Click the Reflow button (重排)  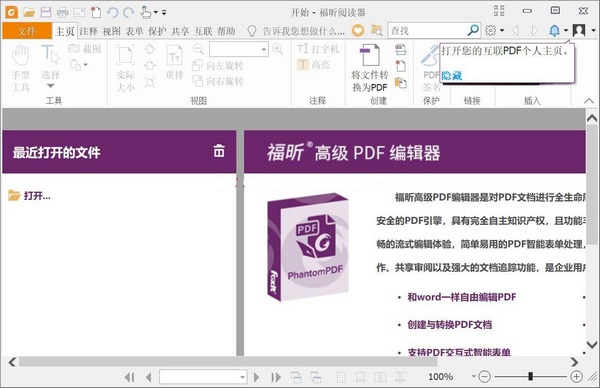tap(174, 62)
